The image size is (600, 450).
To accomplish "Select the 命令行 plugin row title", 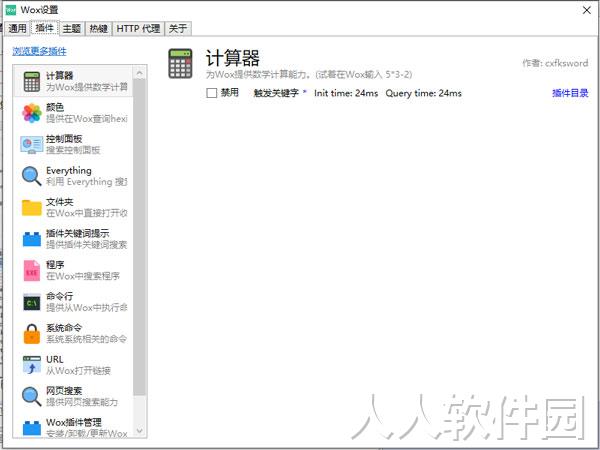I will (x=60, y=296).
